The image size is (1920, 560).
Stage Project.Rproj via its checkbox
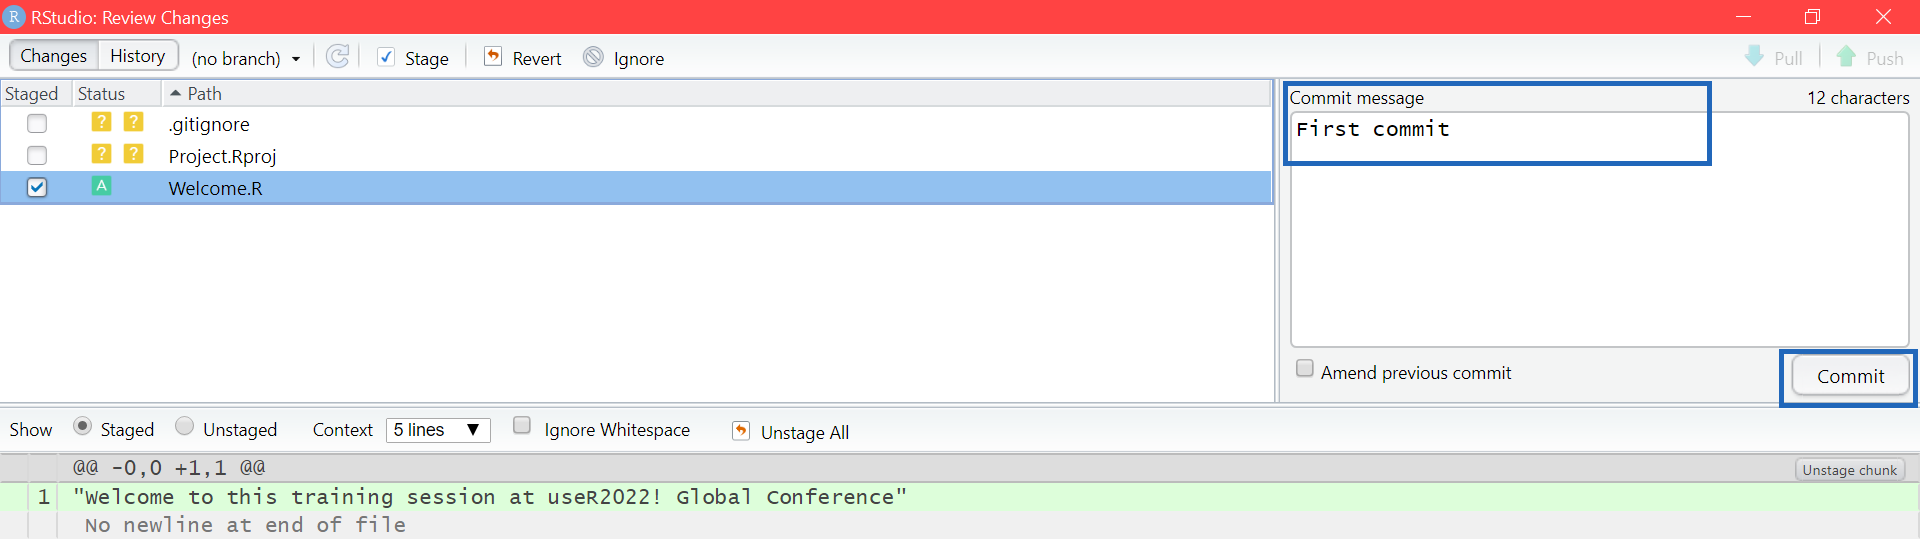click(37, 155)
